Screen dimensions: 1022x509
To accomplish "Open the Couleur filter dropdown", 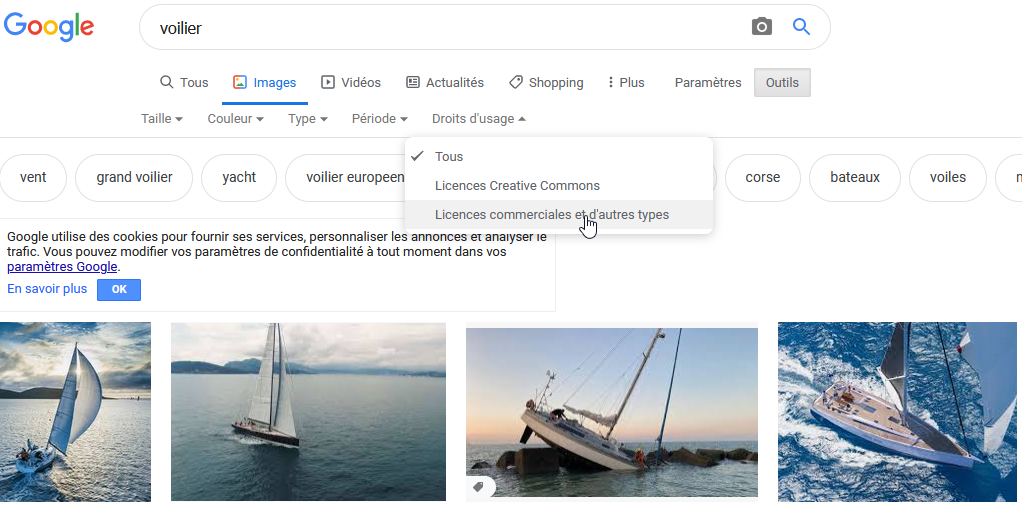I will tap(235, 119).
